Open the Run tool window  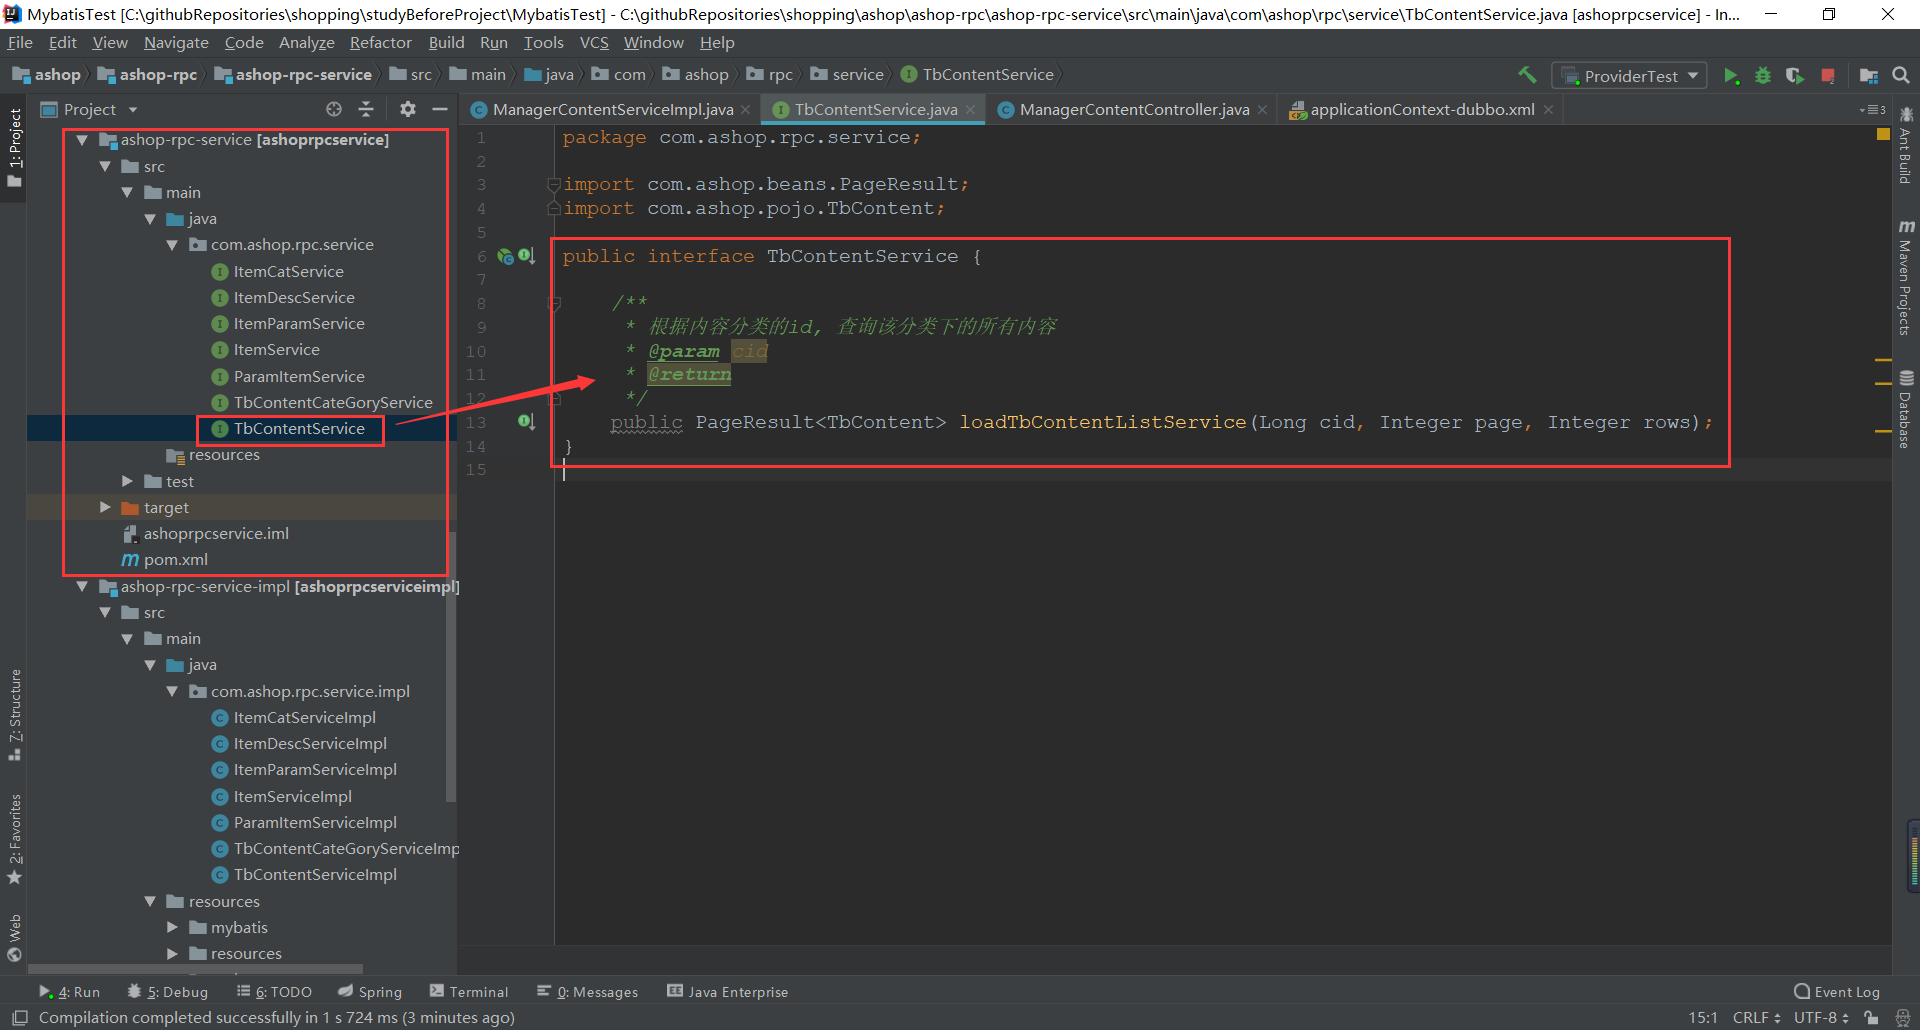(x=69, y=992)
